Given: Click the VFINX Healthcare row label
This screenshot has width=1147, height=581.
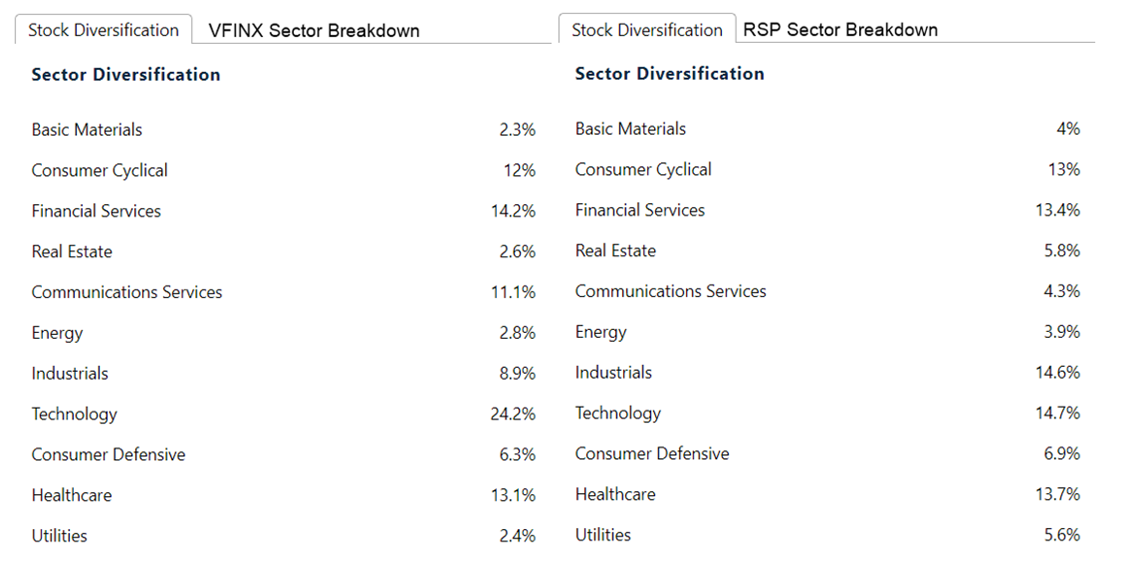Looking at the screenshot, I should [x=72, y=495].
